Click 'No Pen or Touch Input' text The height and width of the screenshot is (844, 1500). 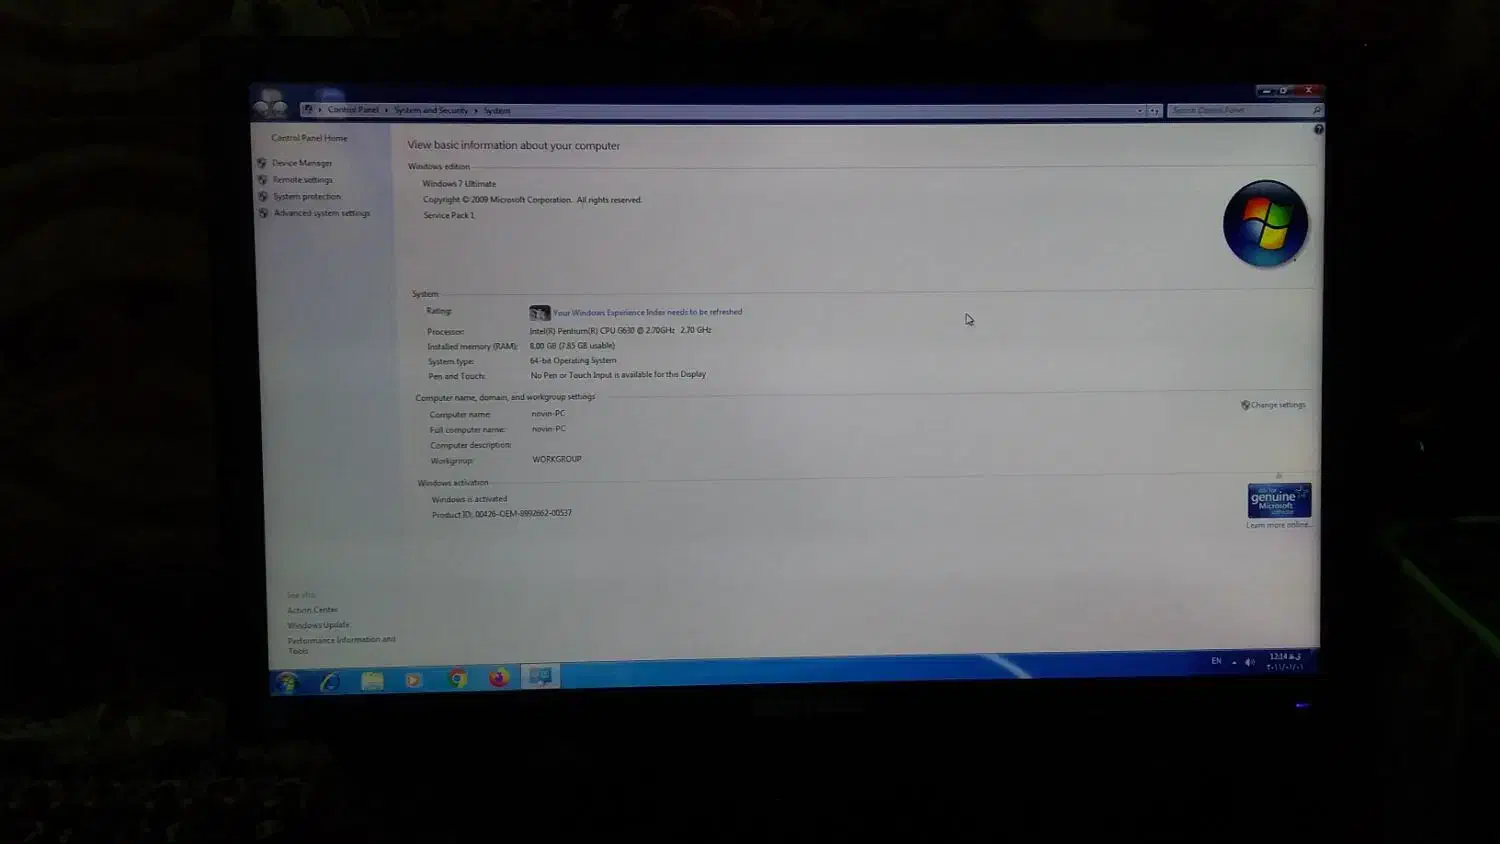pos(618,375)
